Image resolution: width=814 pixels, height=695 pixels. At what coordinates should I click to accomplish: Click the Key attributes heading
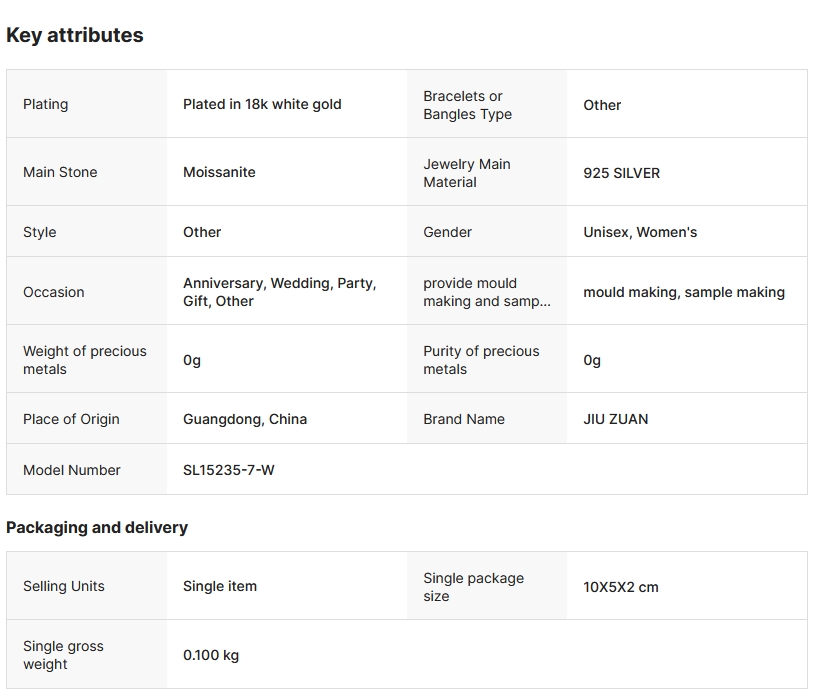point(75,35)
